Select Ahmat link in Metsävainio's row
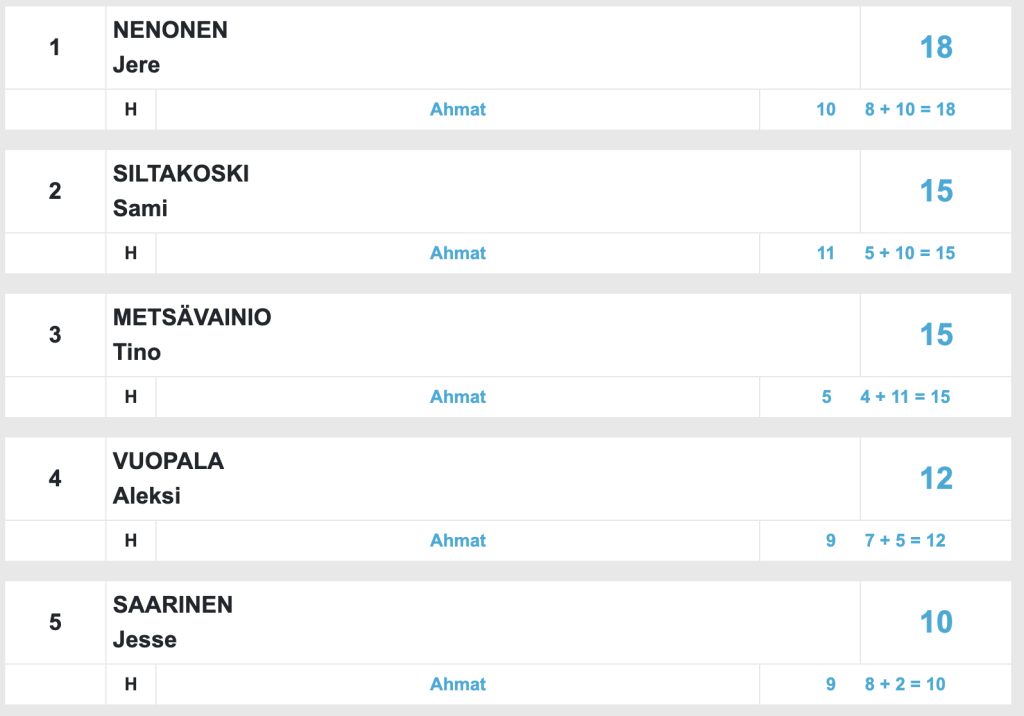 [x=457, y=397]
